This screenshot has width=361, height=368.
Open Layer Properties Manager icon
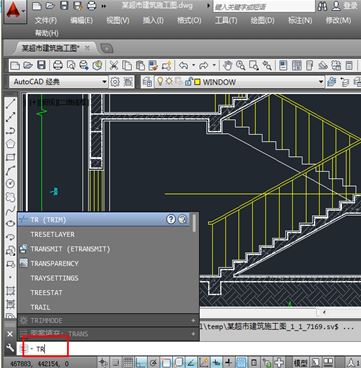point(147,82)
